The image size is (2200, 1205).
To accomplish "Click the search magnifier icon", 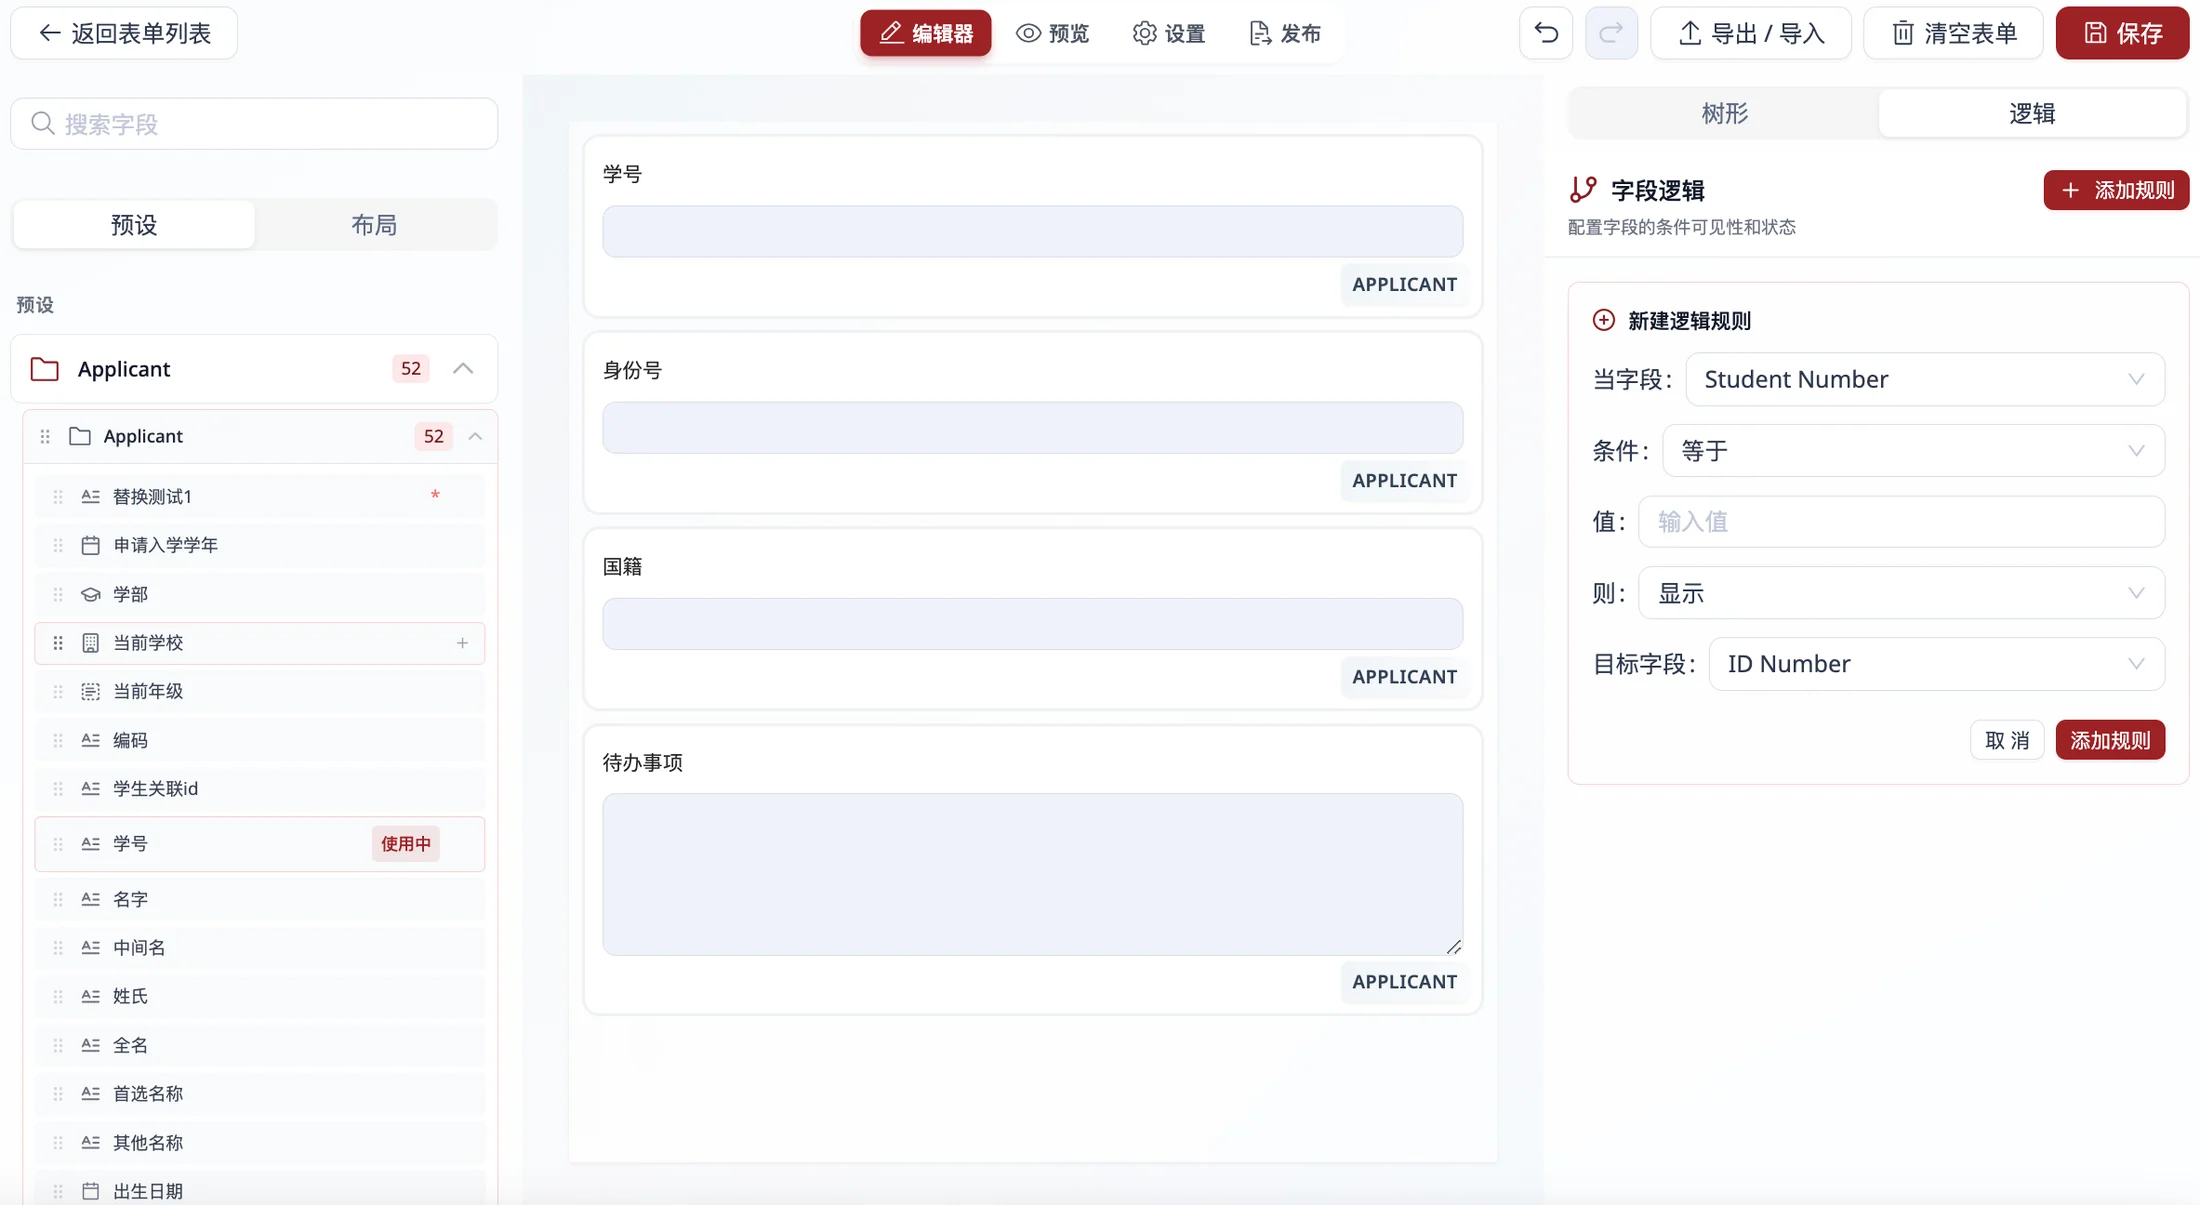I will (x=42, y=123).
